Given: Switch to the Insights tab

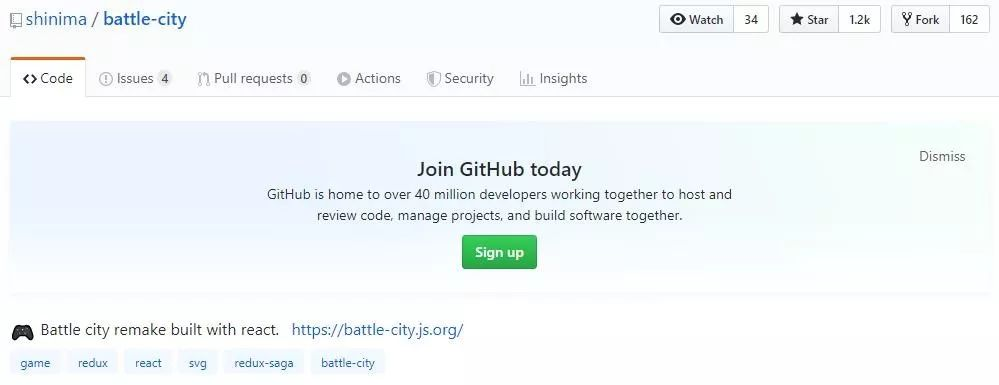Looking at the screenshot, I should [553, 78].
